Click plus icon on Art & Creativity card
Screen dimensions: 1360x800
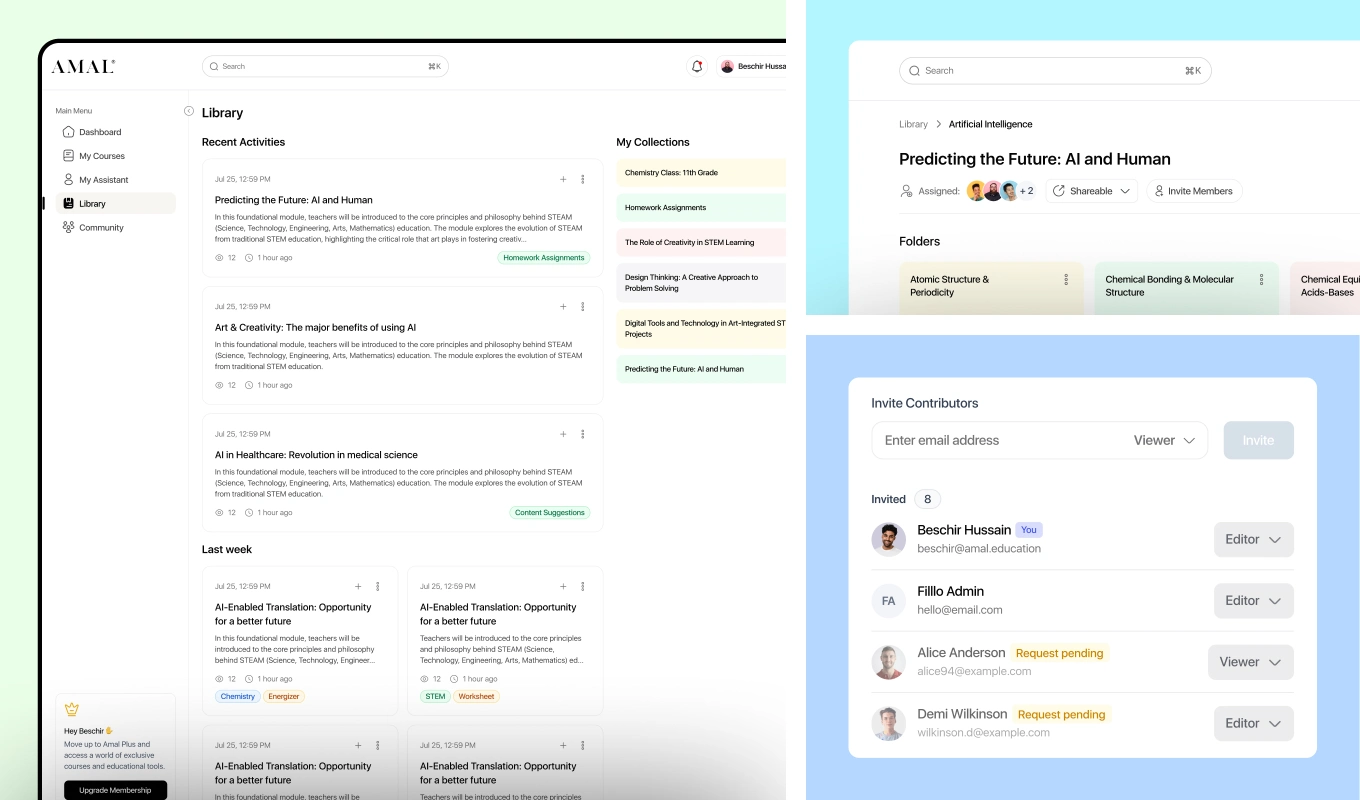click(563, 307)
